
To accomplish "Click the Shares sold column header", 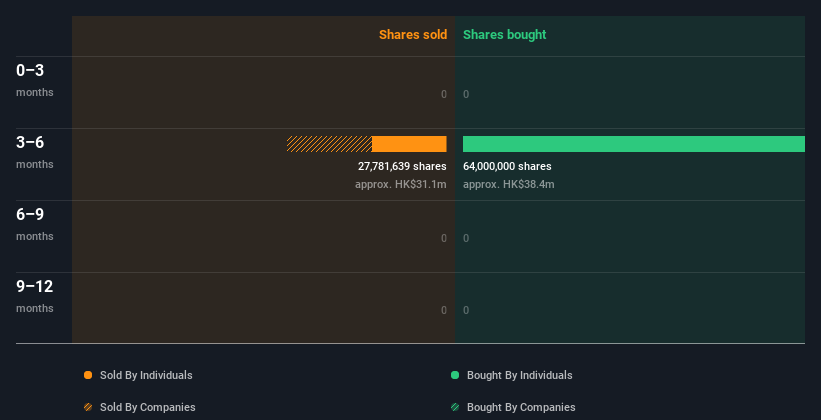I will coord(413,35).
